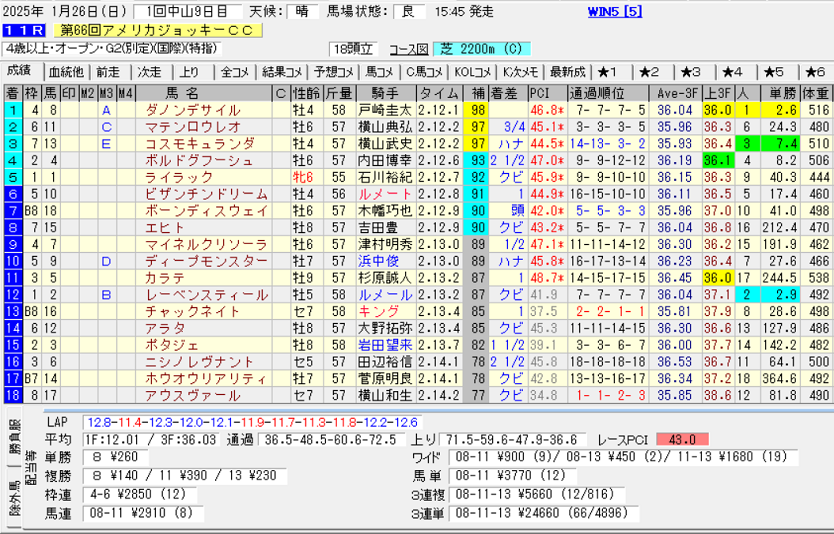Open the ★6 bookmark tab
The width and height of the screenshot is (834, 534).
[814, 71]
